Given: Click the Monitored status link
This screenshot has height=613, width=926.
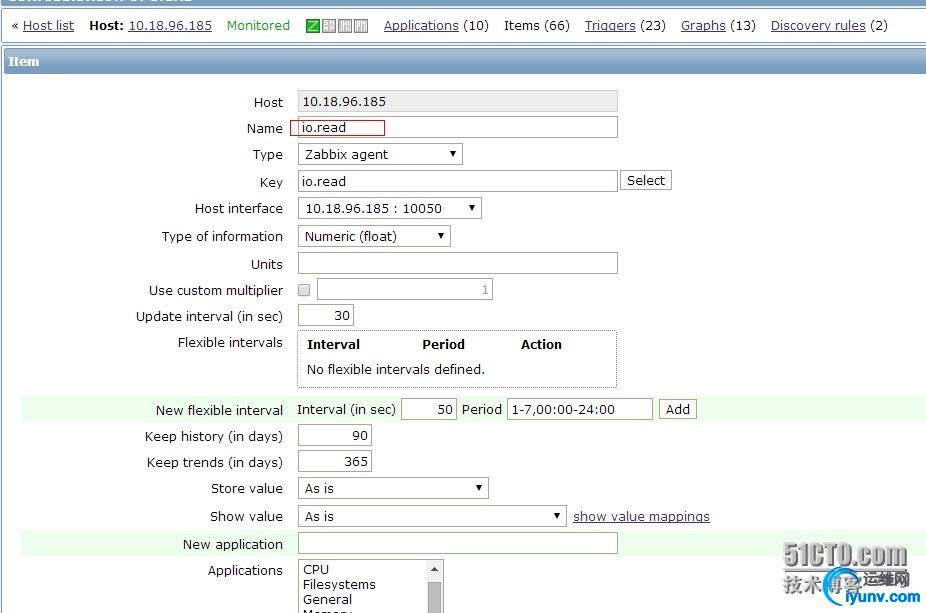Looking at the screenshot, I should pos(258,26).
